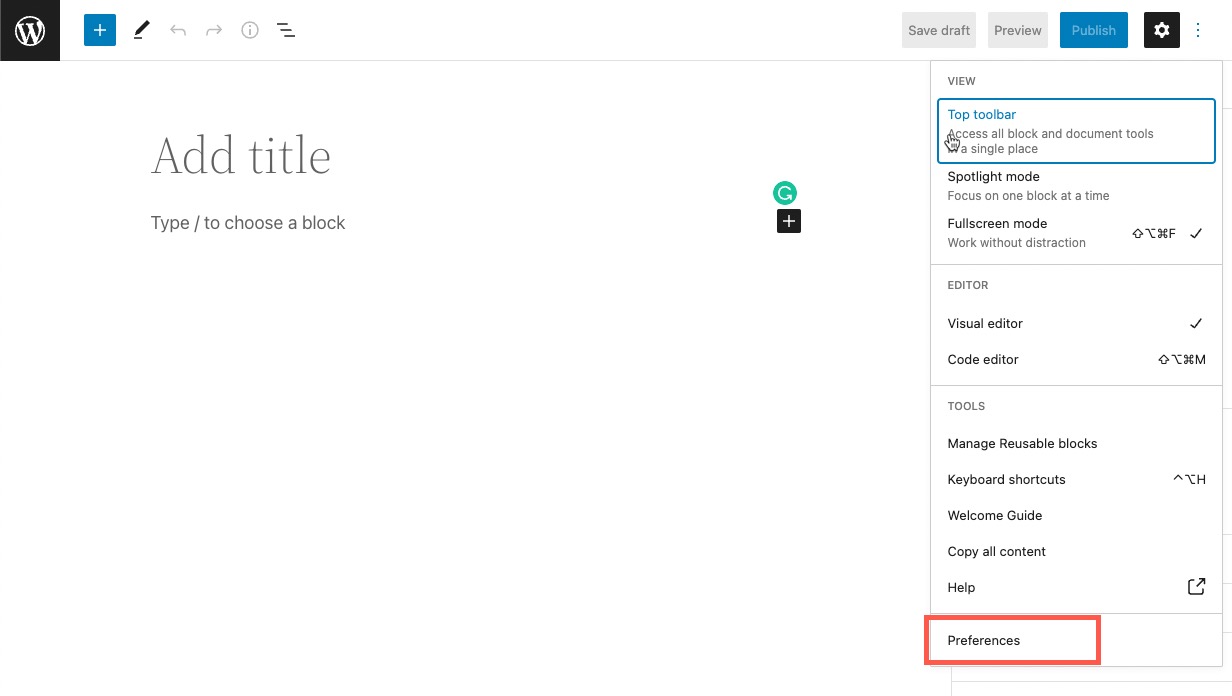Screen dimensions: 1232x696
Task: Toggle the Settings gear sidebar
Action: (x=1162, y=30)
